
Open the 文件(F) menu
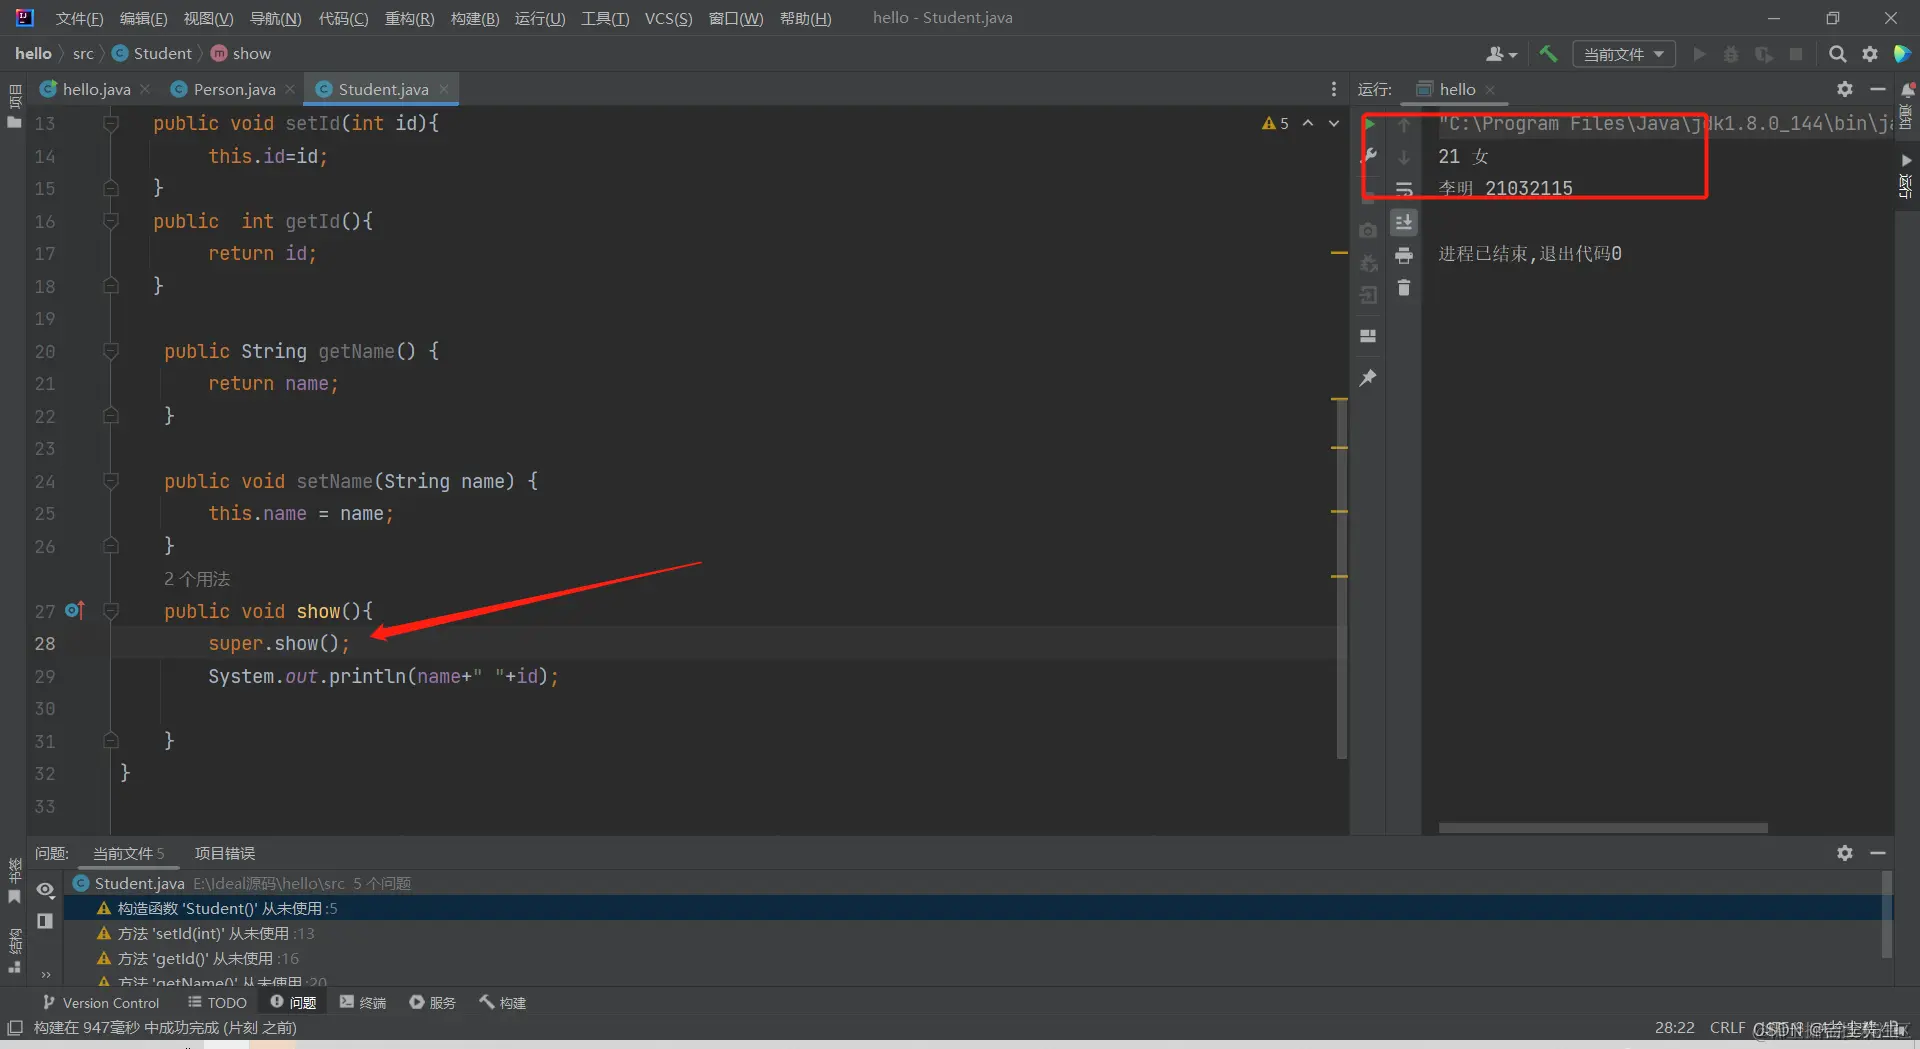point(79,18)
